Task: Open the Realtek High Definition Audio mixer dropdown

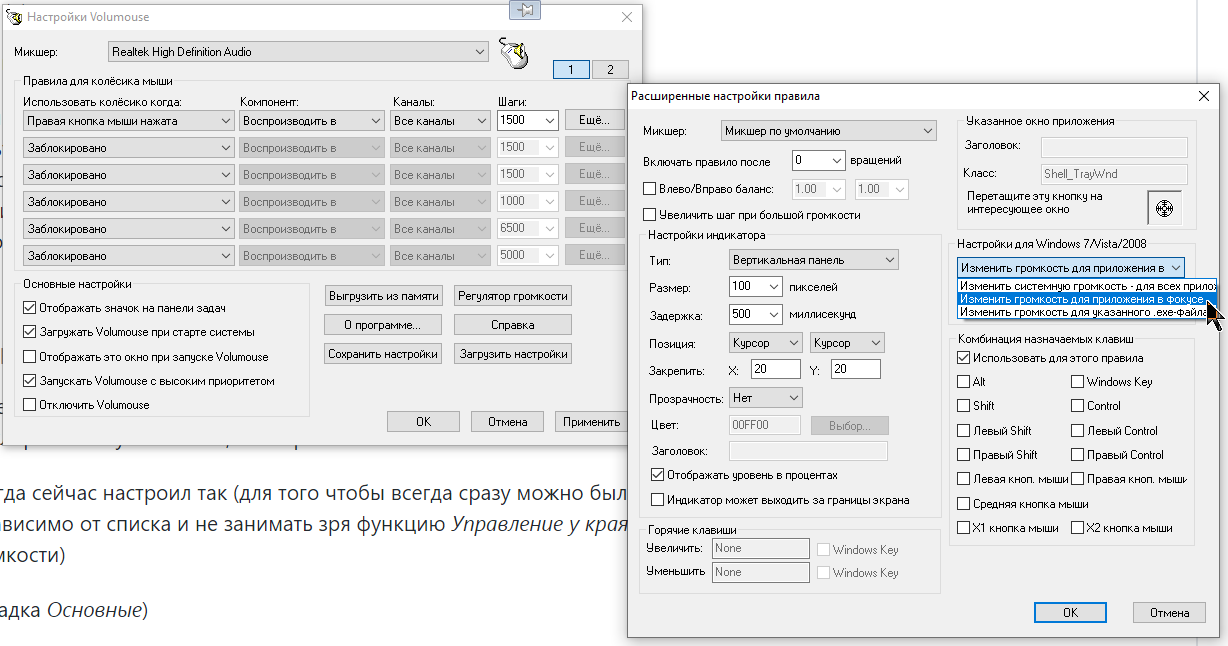Action: coord(299,51)
